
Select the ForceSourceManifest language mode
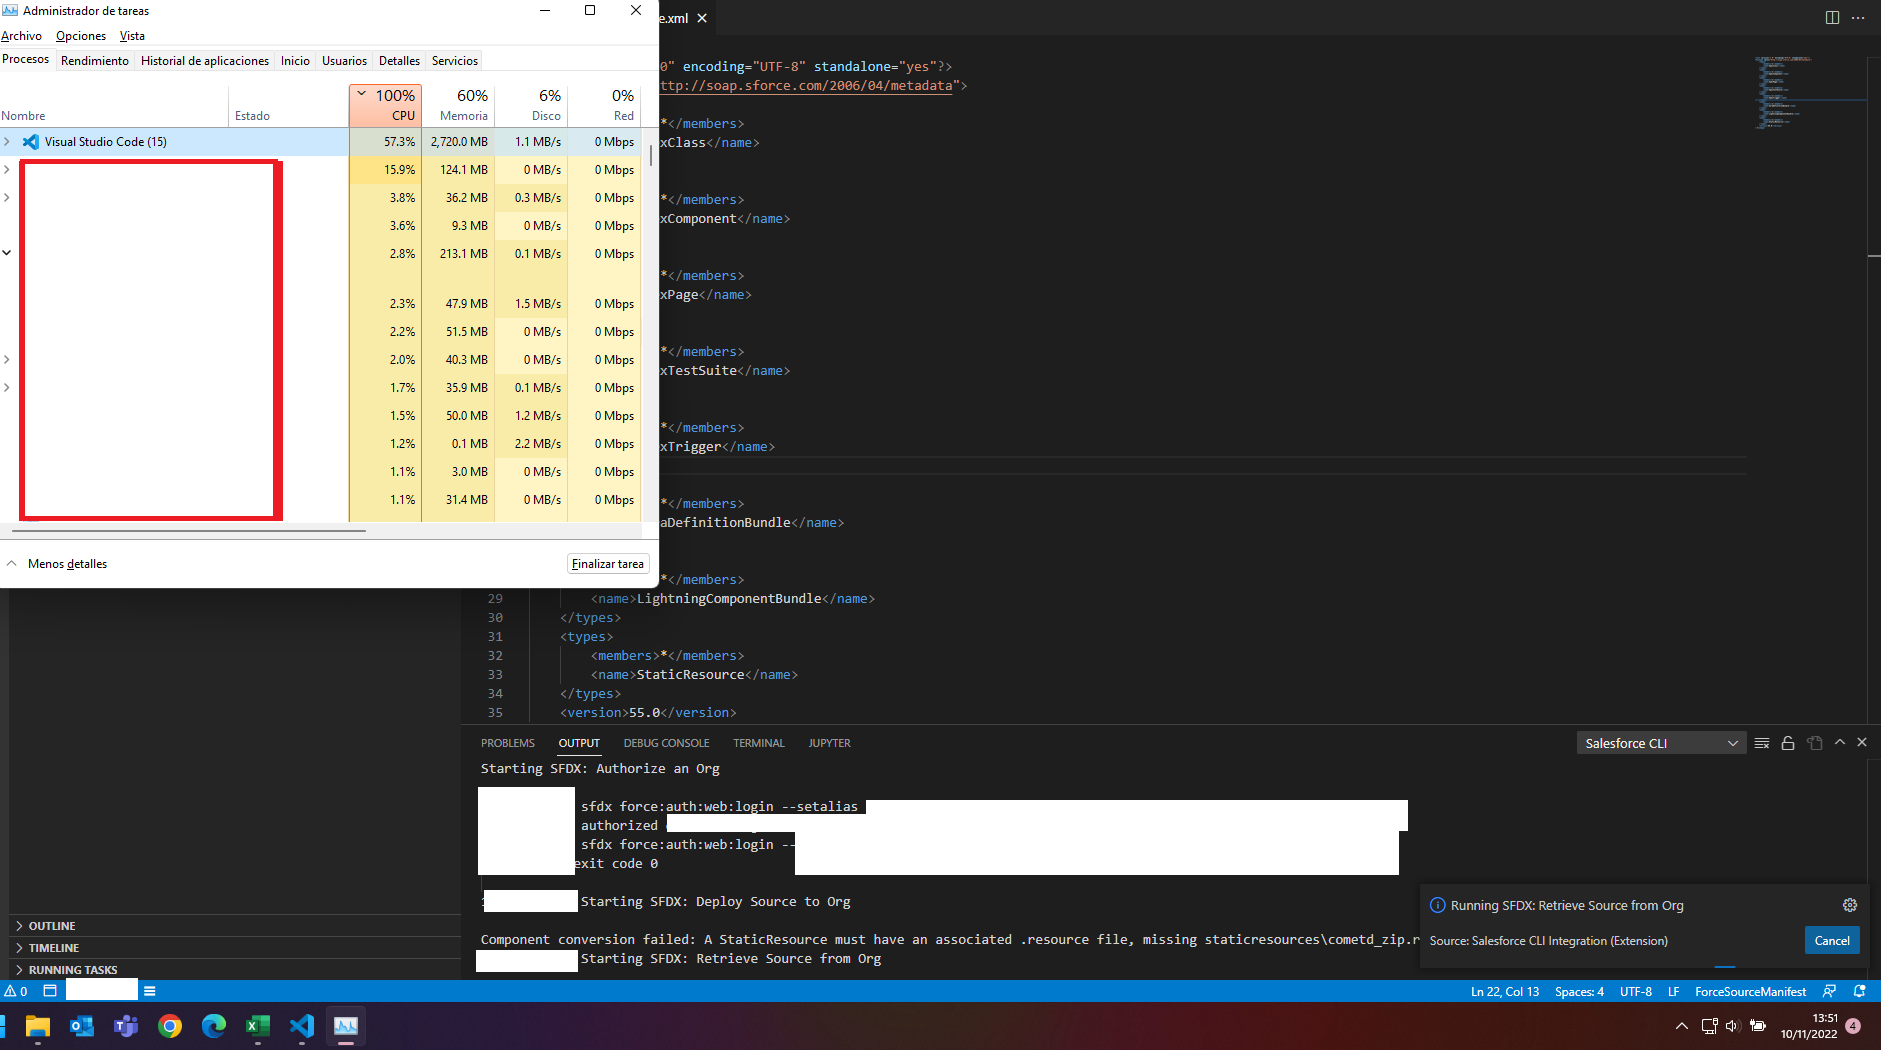point(1750,991)
